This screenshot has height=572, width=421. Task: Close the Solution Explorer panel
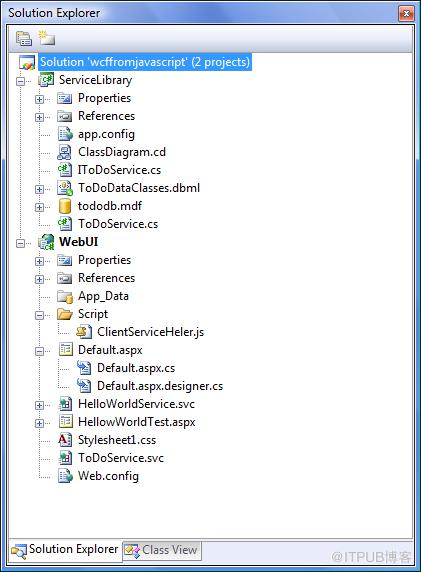(406, 14)
